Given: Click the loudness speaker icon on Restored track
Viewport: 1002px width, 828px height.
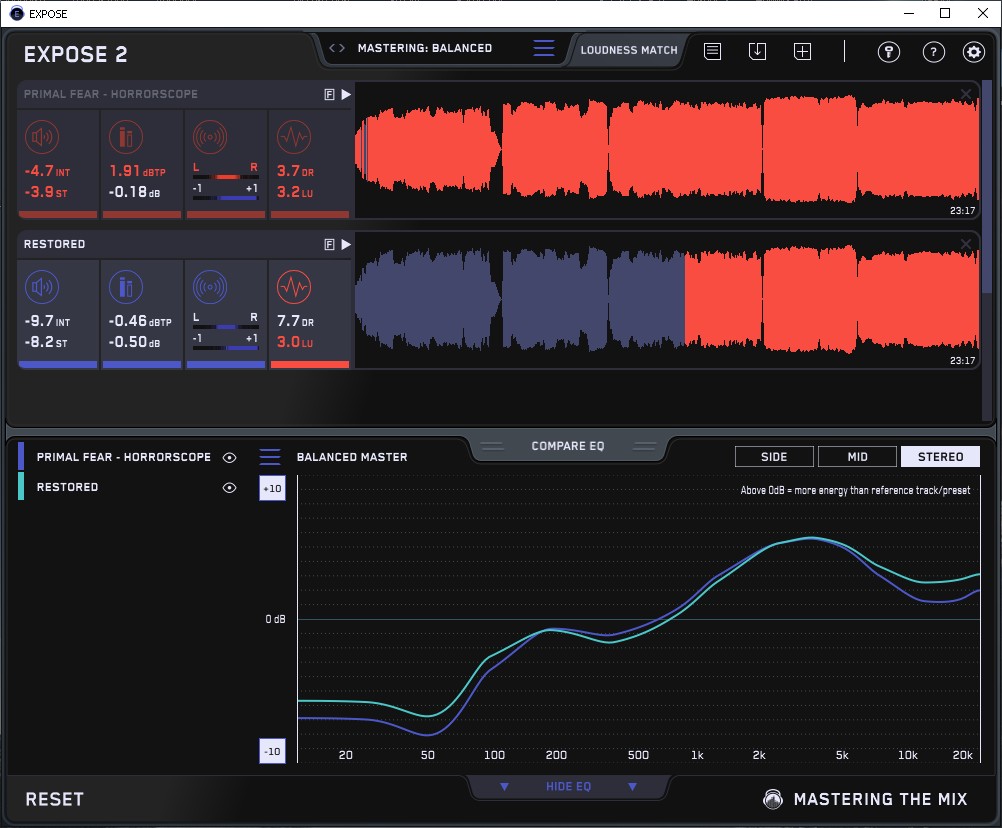Looking at the screenshot, I should (x=40, y=287).
